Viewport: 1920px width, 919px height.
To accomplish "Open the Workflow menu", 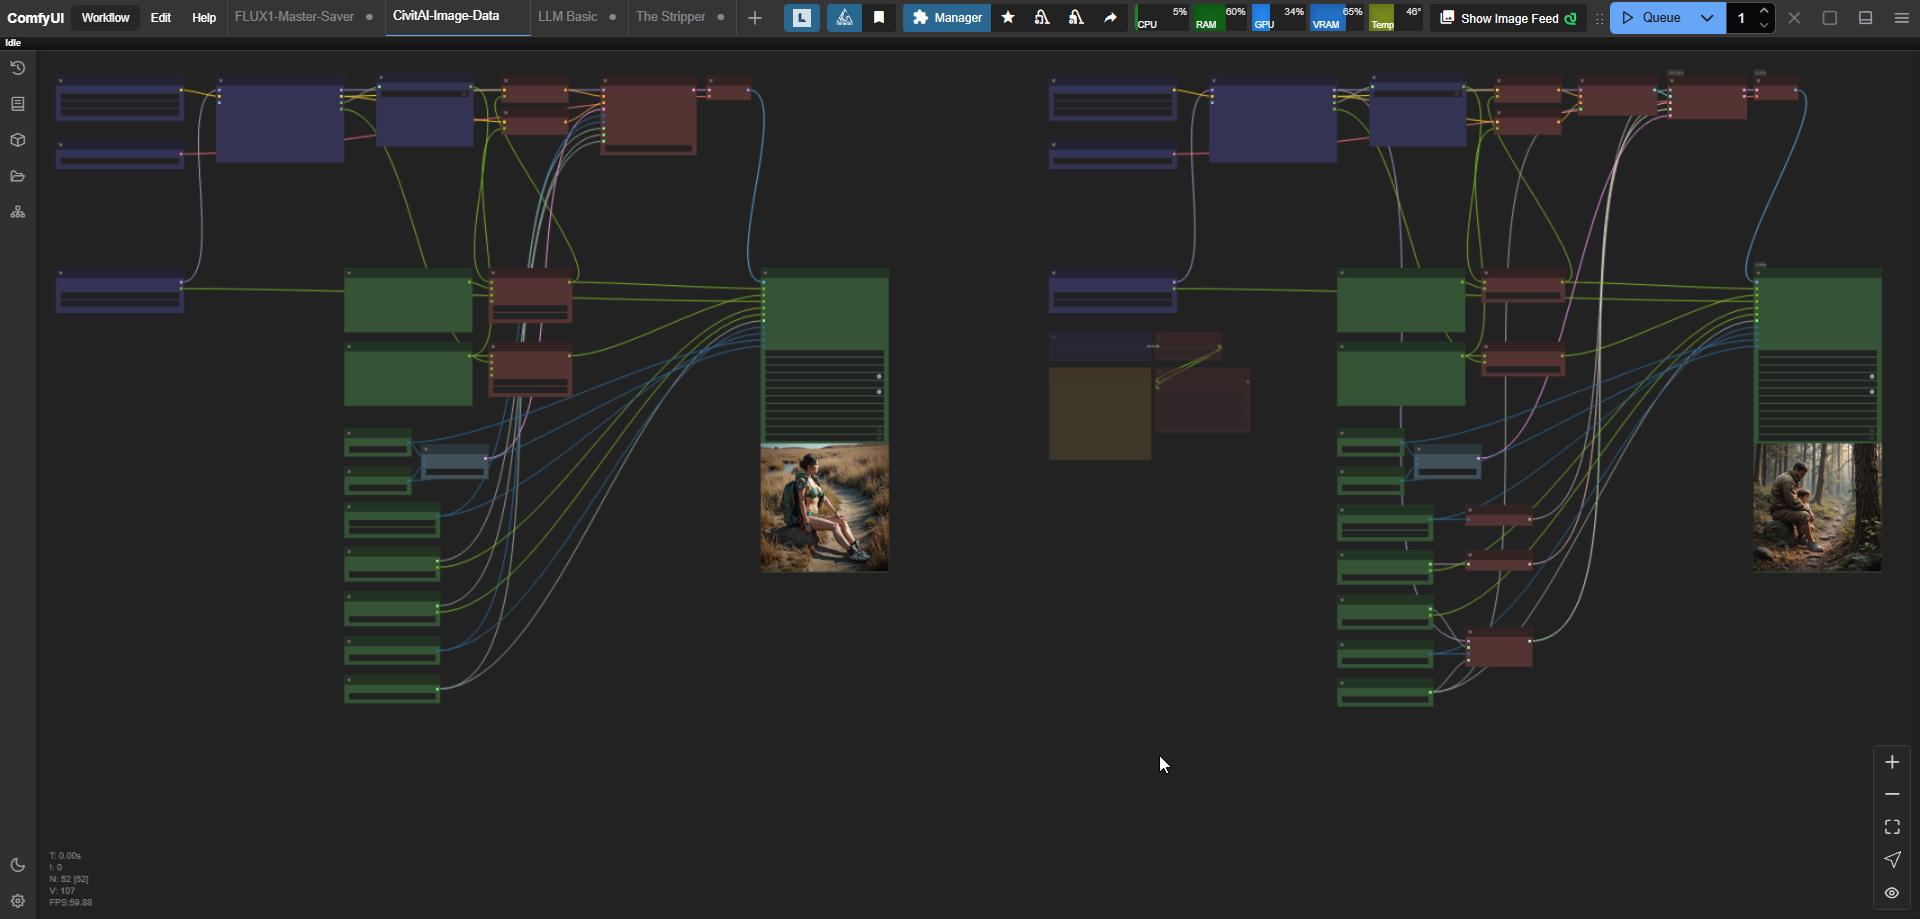I will (105, 18).
